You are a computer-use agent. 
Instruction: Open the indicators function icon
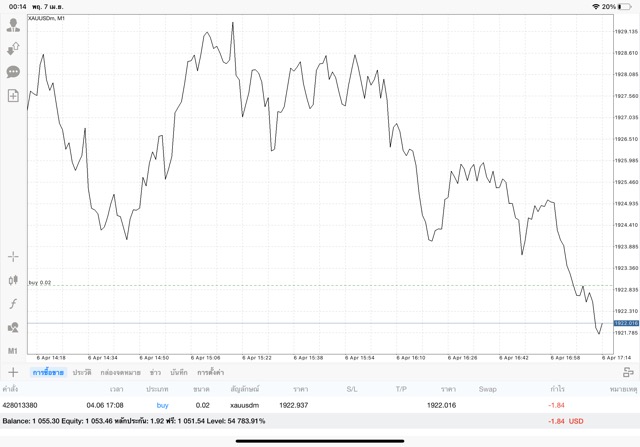tap(13, 304)
